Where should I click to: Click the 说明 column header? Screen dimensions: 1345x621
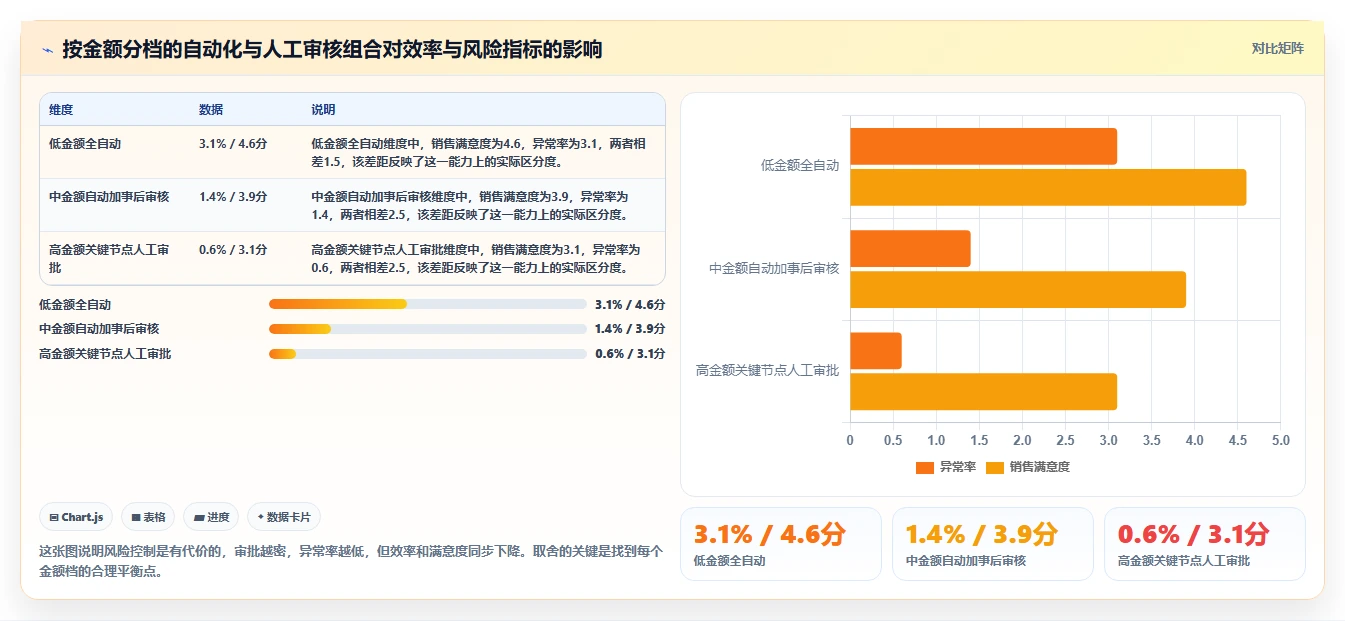tap(323, 109)
